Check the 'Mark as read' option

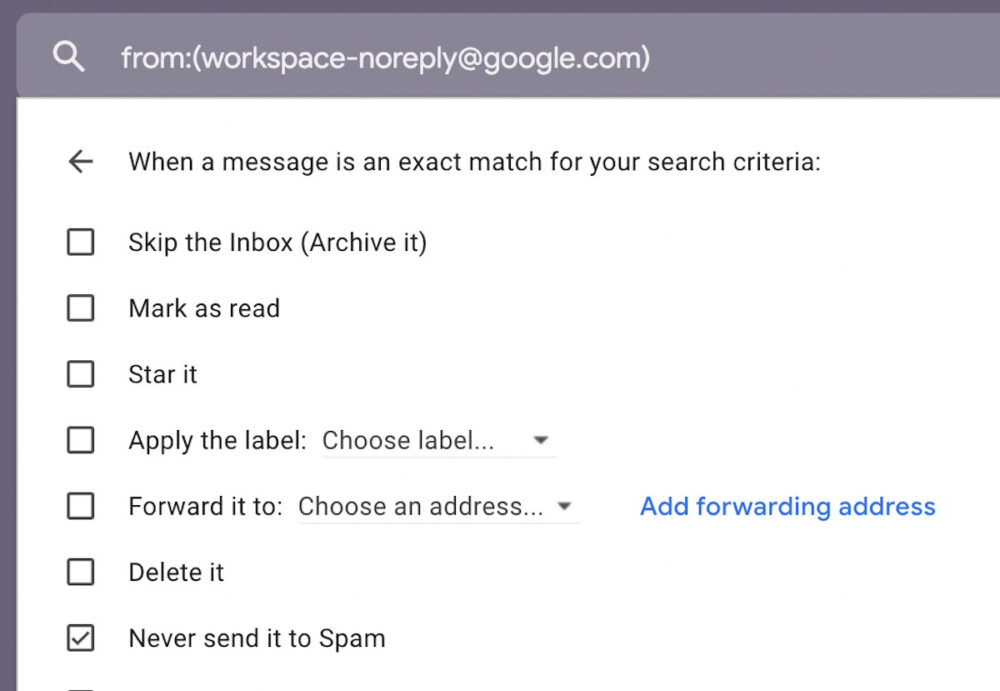[80, 308]
